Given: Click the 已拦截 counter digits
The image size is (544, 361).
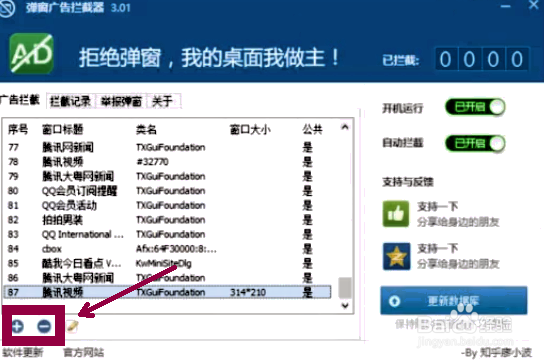Looking at the screenshot, I should (x=482, y=59).
